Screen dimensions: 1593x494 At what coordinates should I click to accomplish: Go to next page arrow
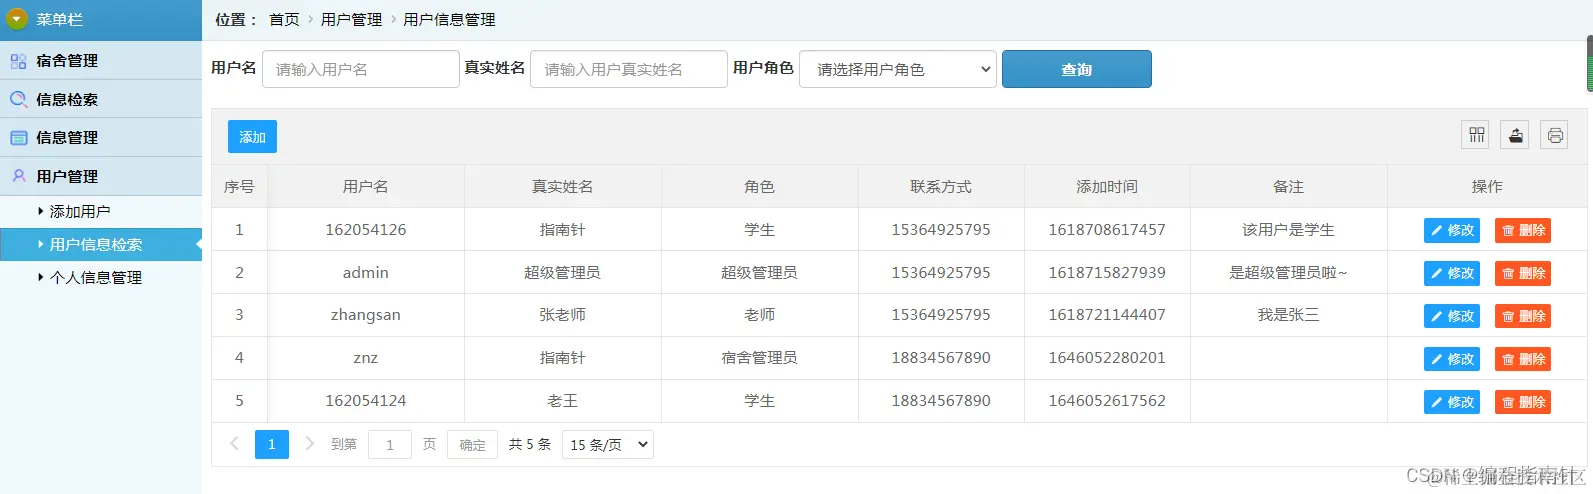coord(309,444)
